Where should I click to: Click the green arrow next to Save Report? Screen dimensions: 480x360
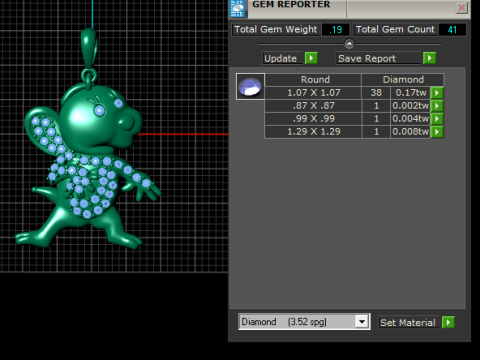[x=429, y=58]
